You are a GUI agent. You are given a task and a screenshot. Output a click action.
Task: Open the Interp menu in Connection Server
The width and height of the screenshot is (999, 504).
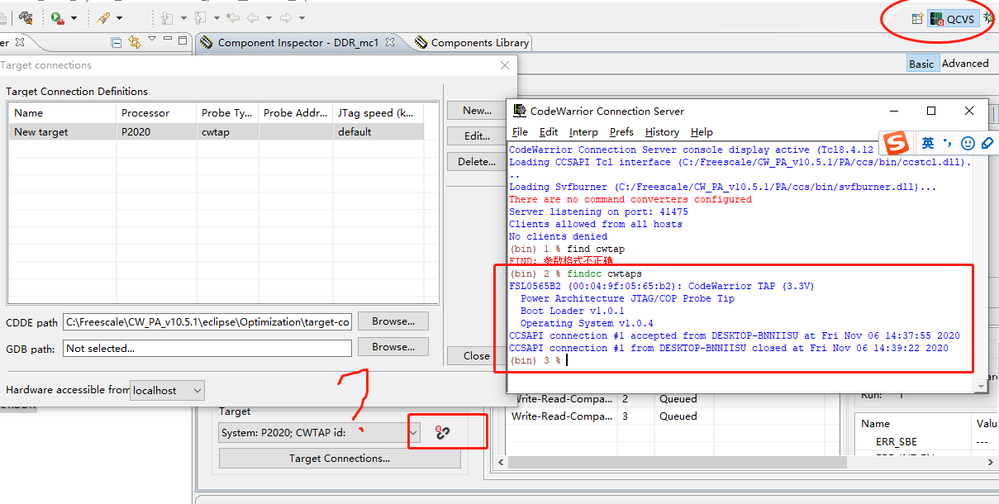(583, 132)
